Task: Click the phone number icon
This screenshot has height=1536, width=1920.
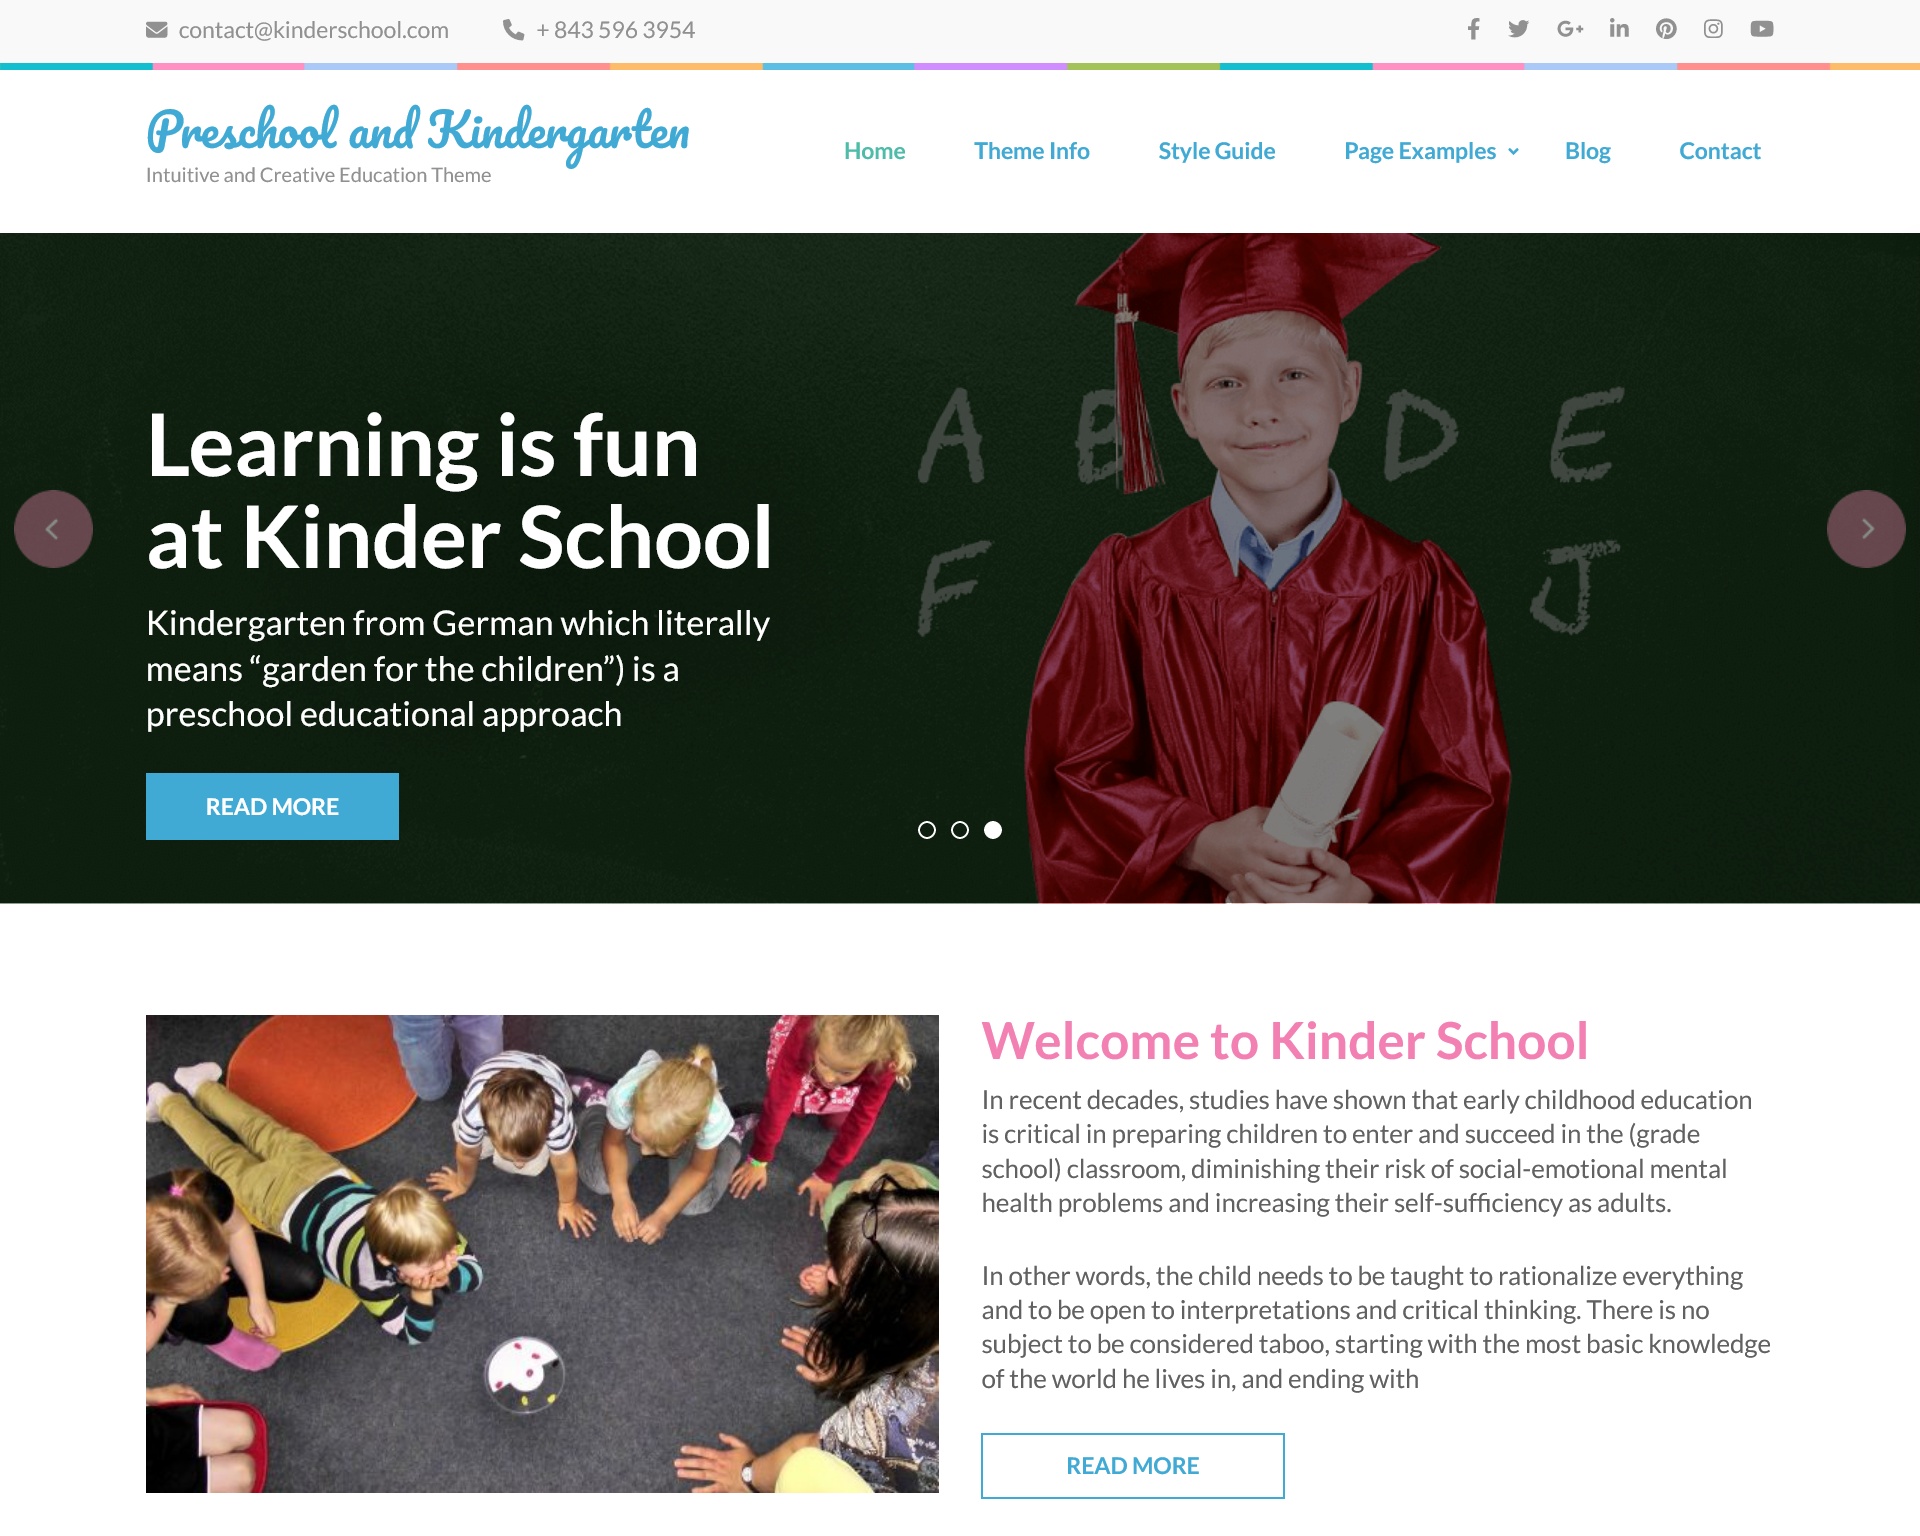Action: click(511, 28)
